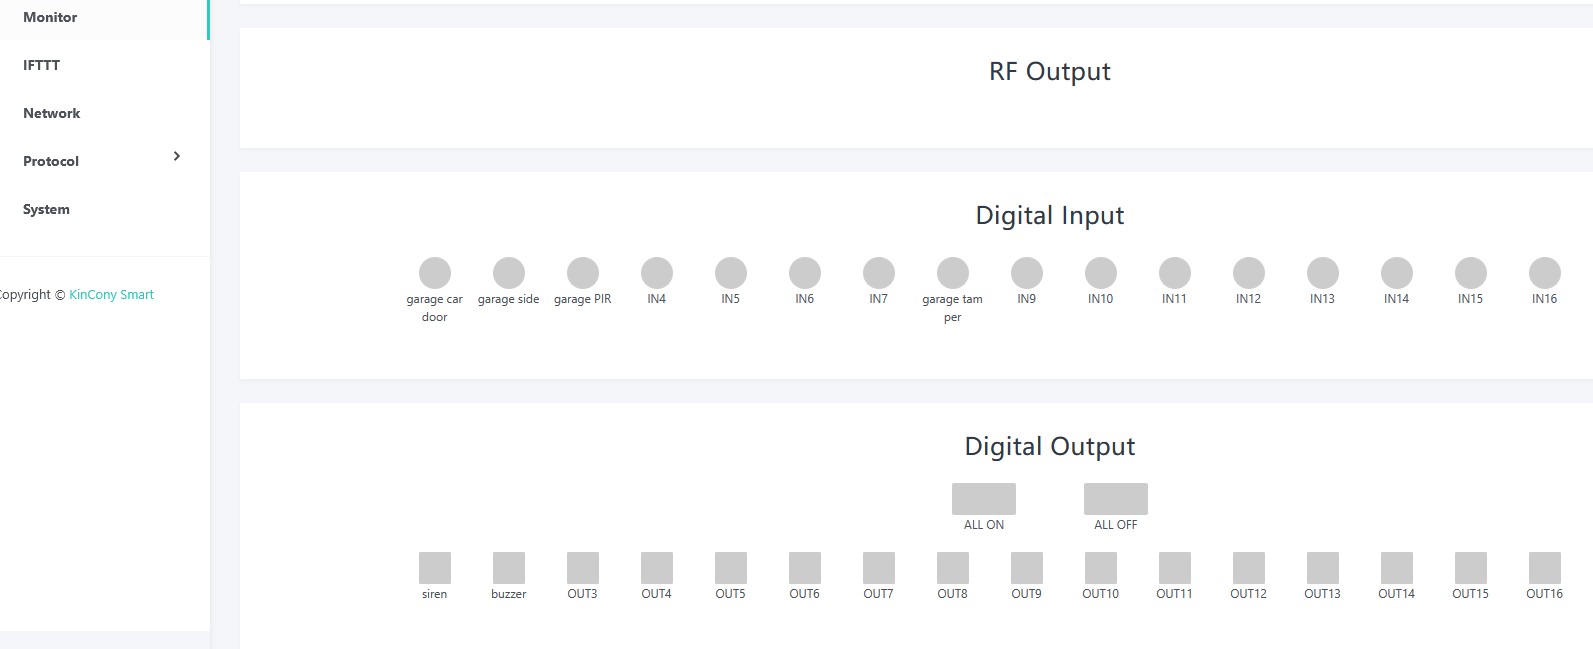Go to the IFTTT menu item
The width and height of the screenshot is (1593, 649).
tap(42, 65)
